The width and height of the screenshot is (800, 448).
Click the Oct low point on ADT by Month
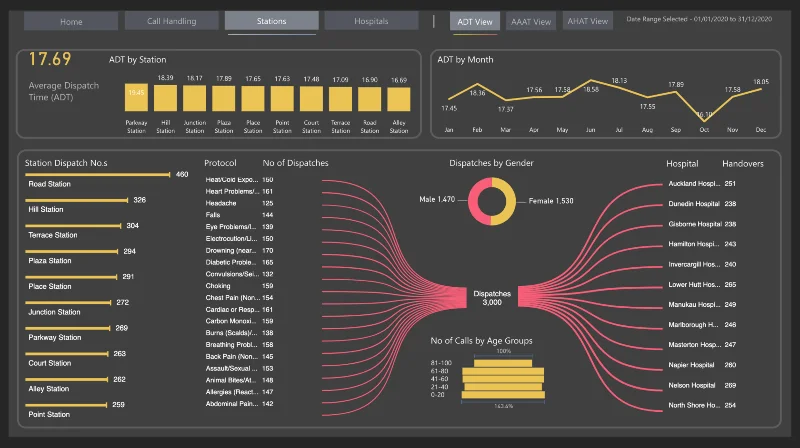point(704,121)
